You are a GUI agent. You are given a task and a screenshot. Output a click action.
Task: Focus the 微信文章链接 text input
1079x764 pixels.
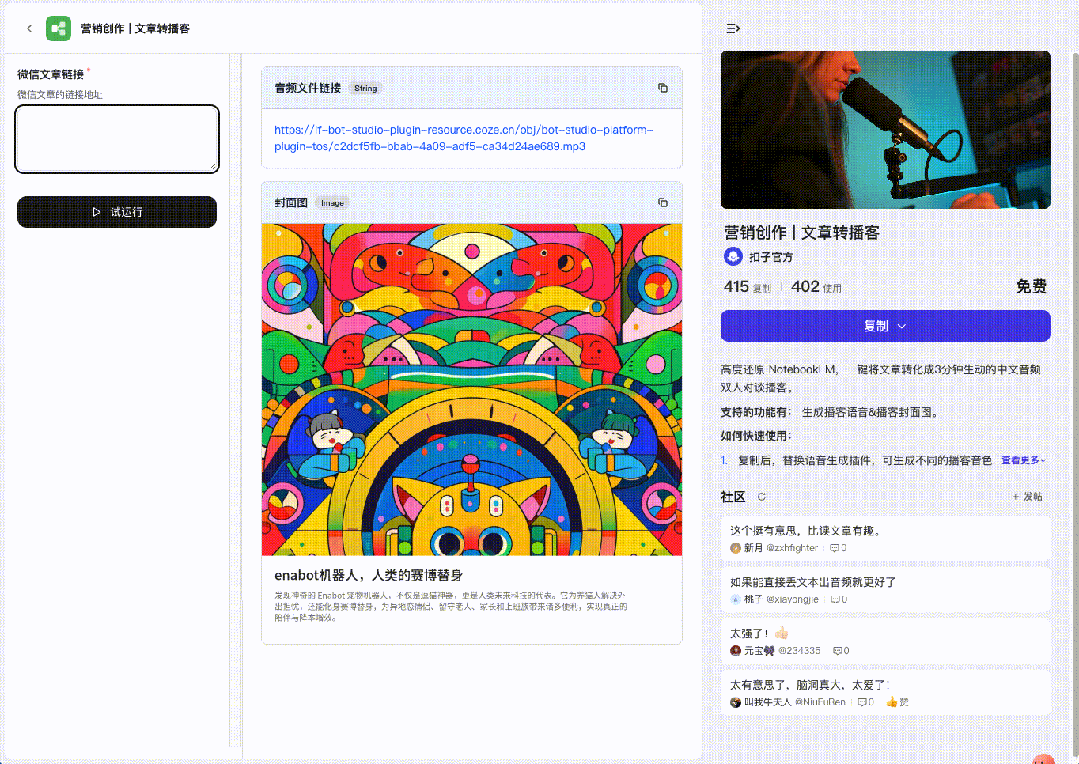click(117, 138)
